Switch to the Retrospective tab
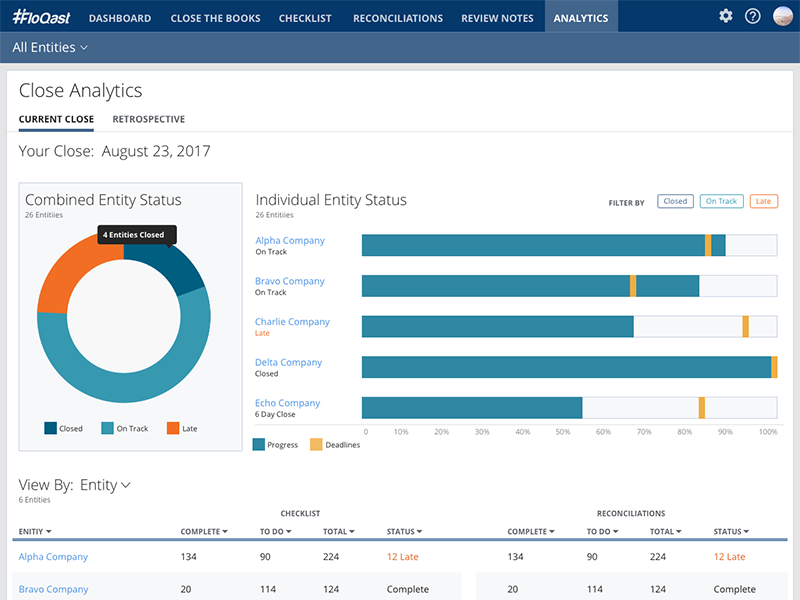The image size is (800, 600). (148, 119)
